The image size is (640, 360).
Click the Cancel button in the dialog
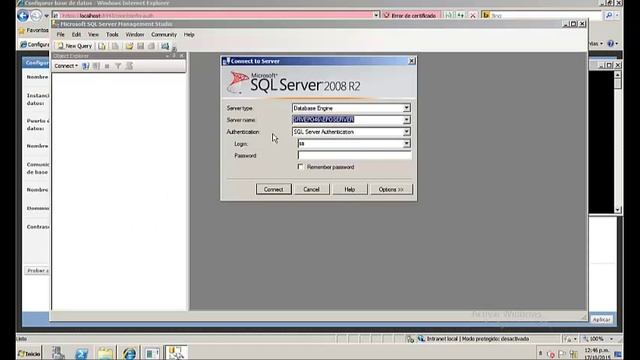(x=311, y=189)
